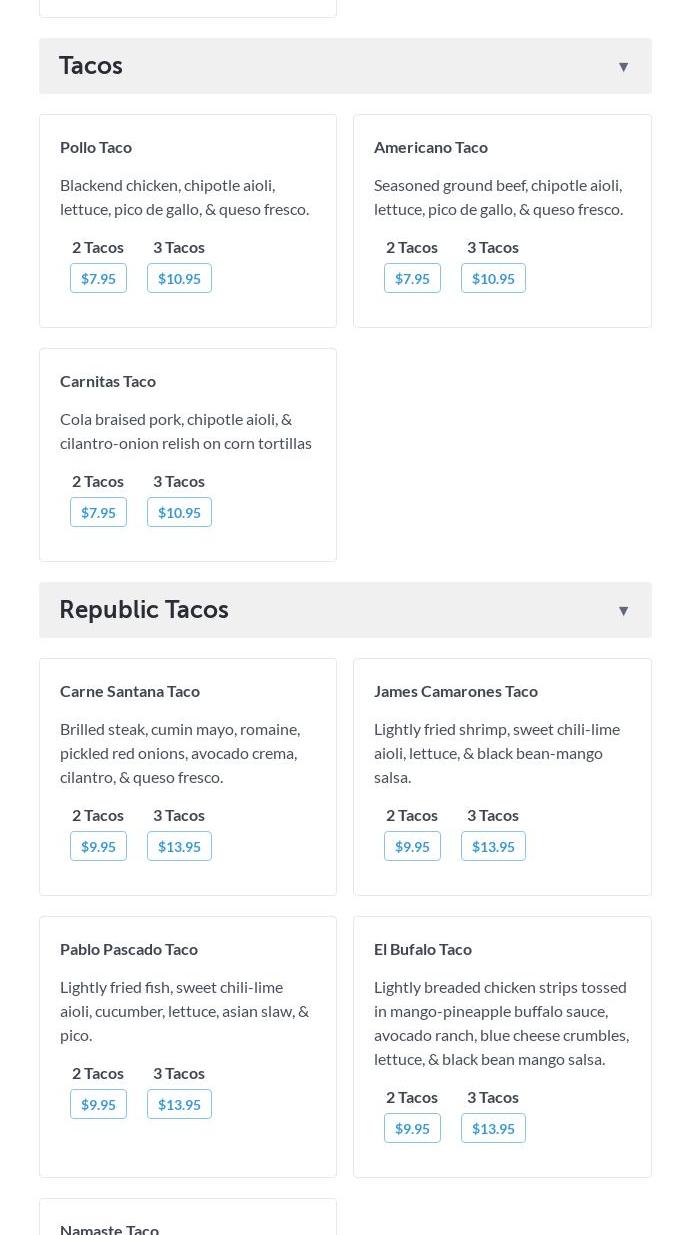Pick Carnitas Taco 2 Tacos $7.95
The width and height of the screenshot is (690, 1235).
coord(98,512)
